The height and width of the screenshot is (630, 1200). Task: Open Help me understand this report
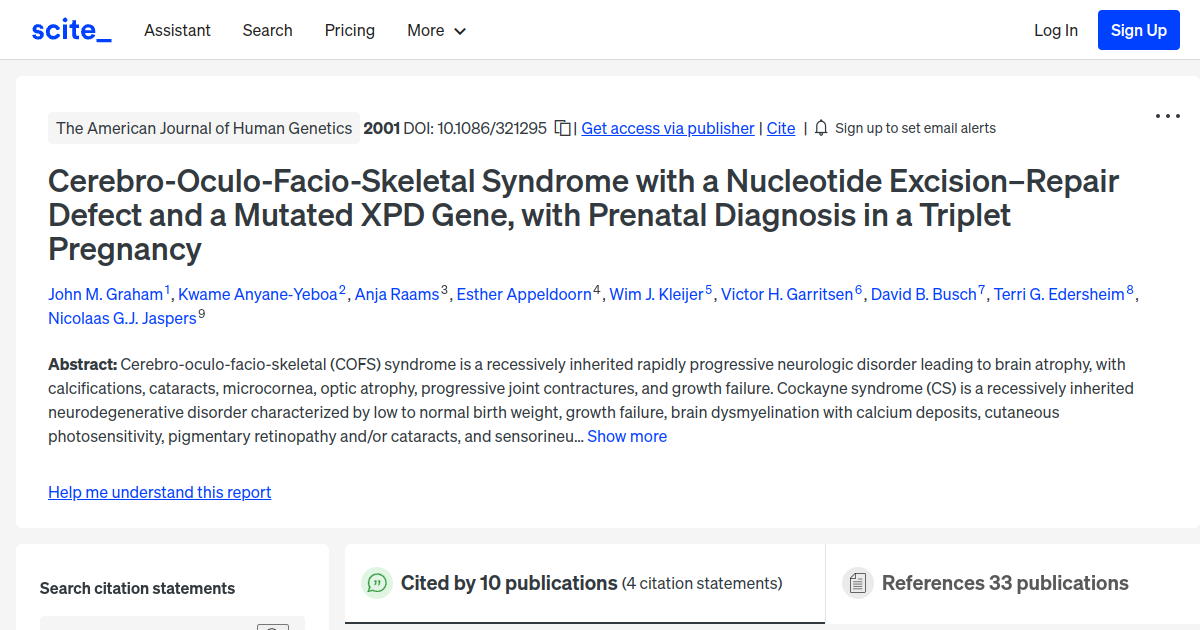[x=159, y=492]
